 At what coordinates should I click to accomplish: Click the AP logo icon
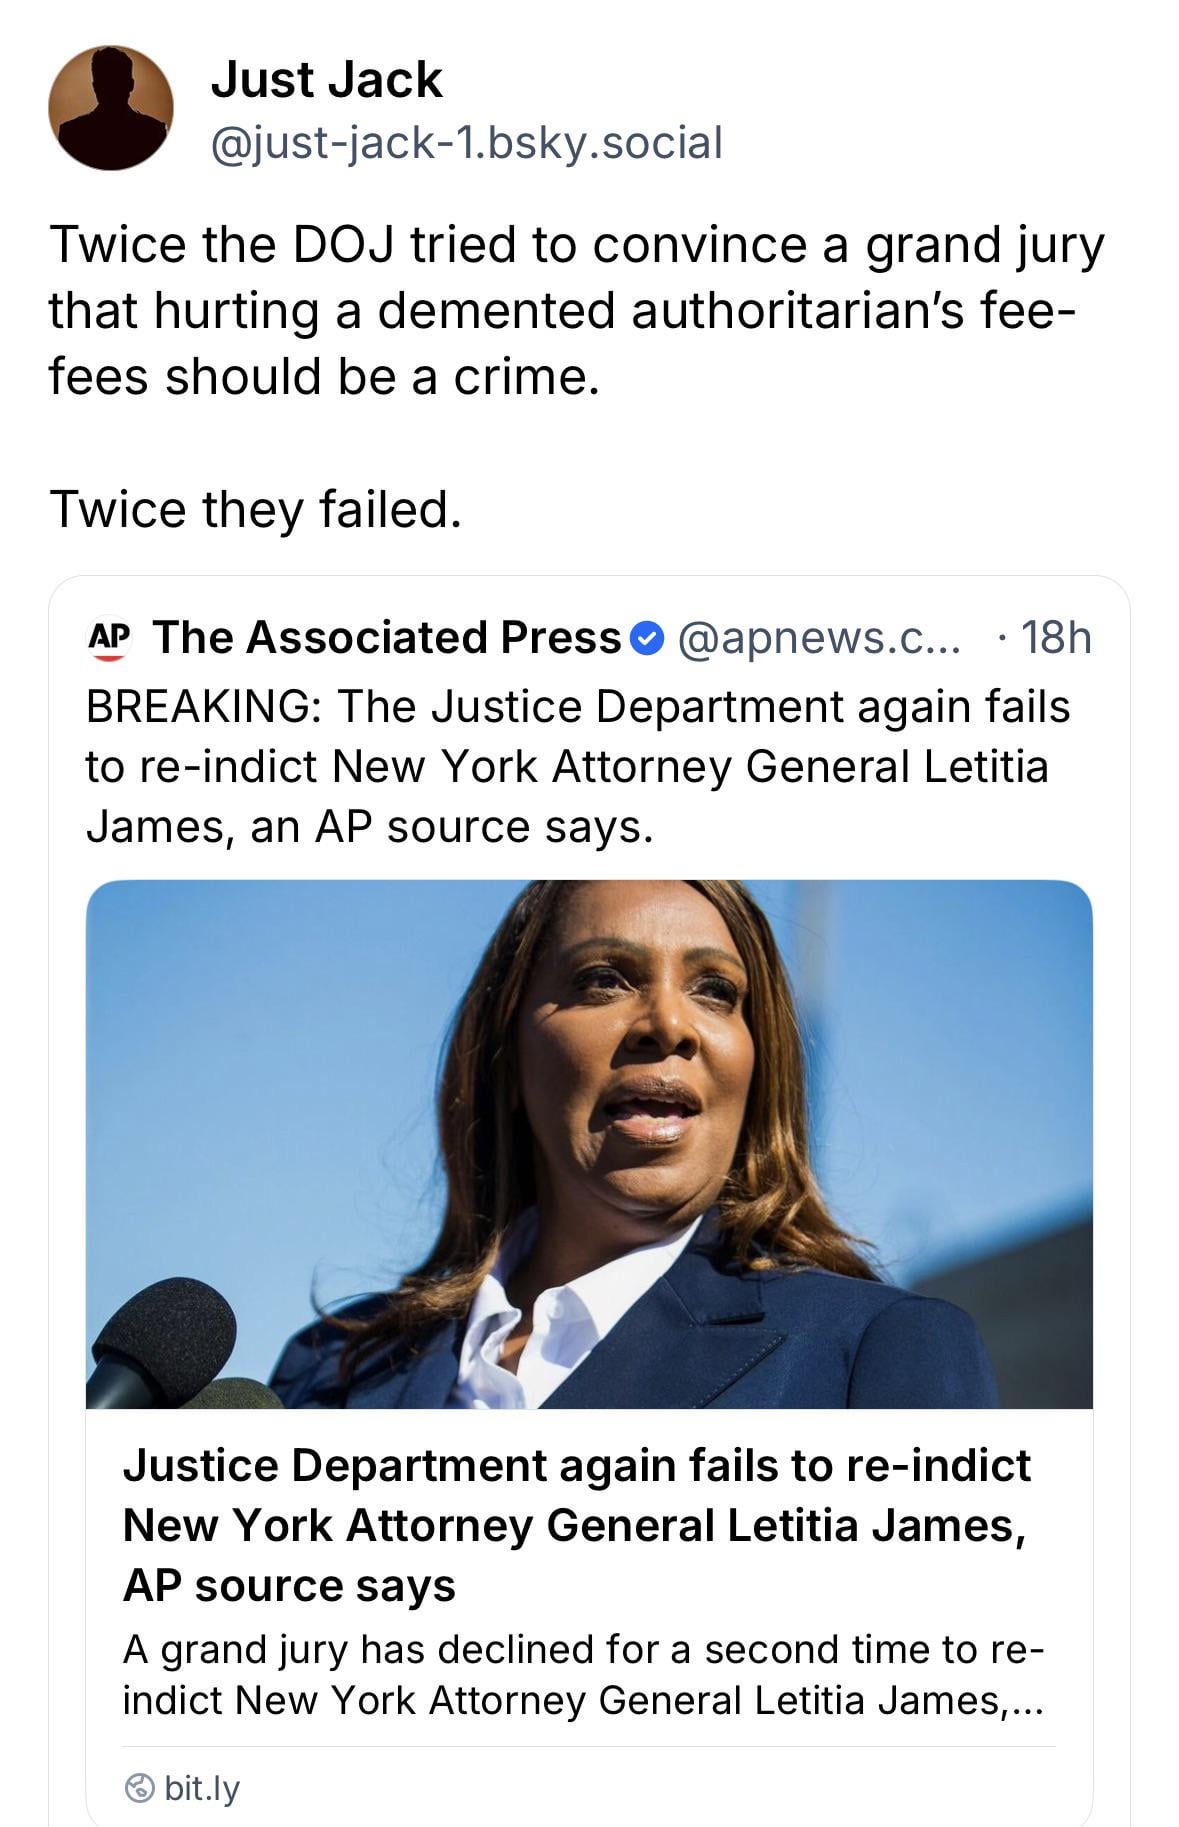pyautogui.click(x=109, y=638)
